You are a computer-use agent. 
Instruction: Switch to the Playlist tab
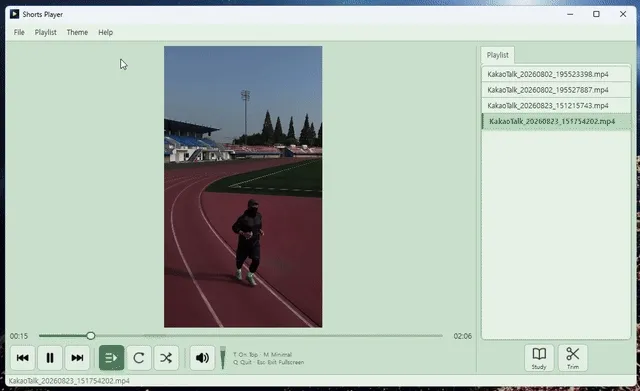coord(498,55)
